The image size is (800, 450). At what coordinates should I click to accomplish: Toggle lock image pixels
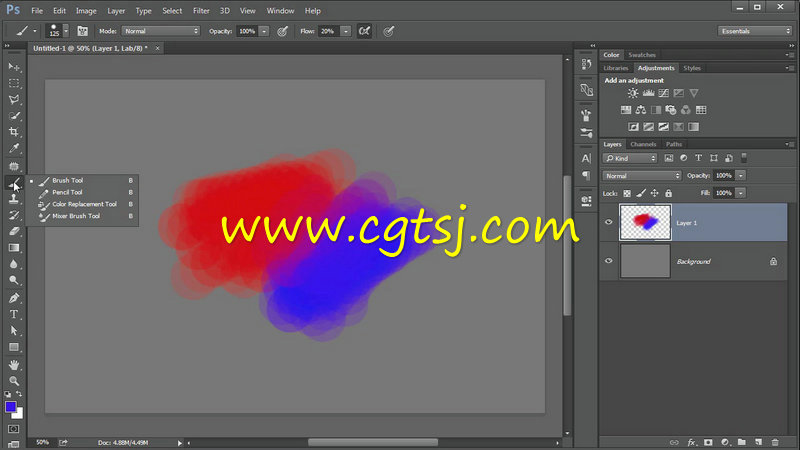(x=641, y=193)
